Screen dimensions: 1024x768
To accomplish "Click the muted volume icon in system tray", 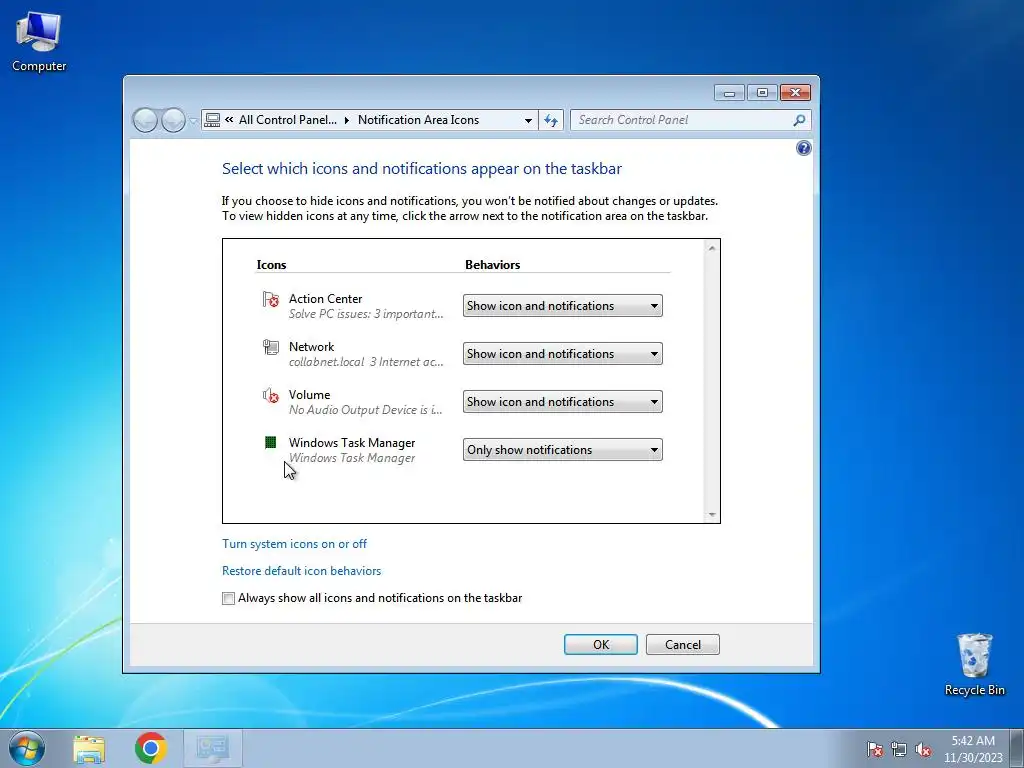I will 923,749.
